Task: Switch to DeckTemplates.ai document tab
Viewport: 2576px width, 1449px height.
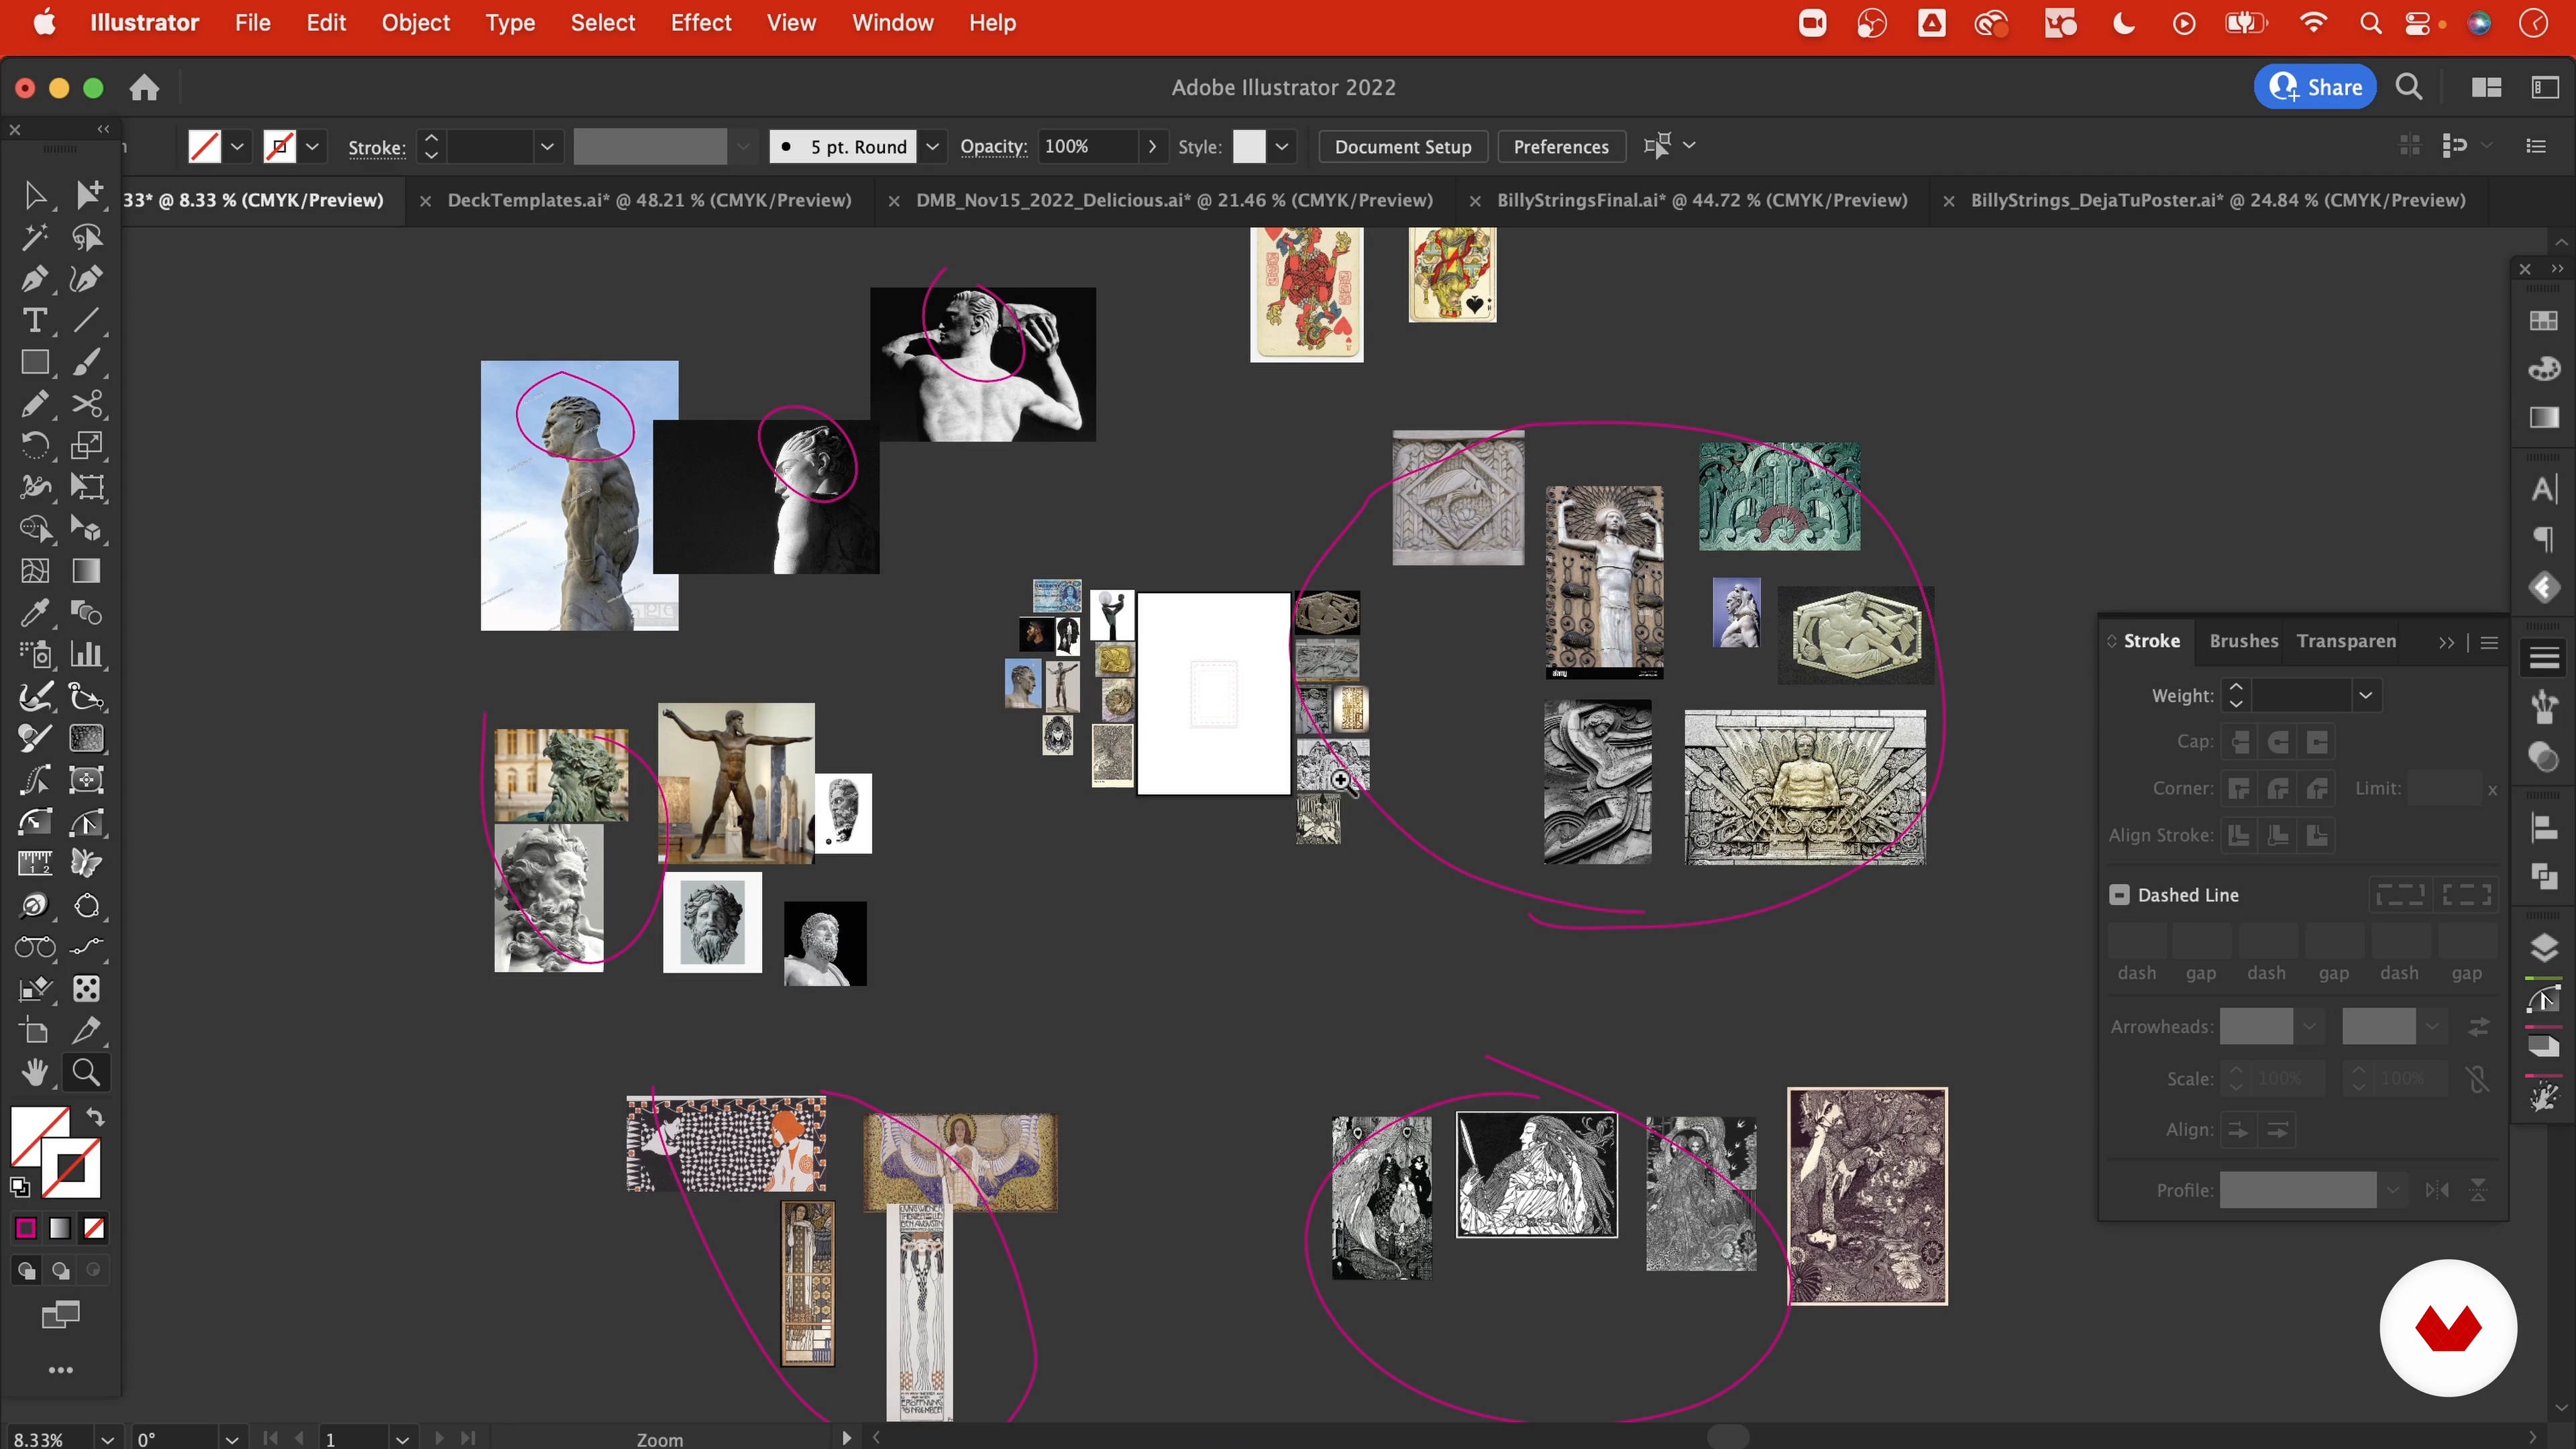Action: (649, 200)
